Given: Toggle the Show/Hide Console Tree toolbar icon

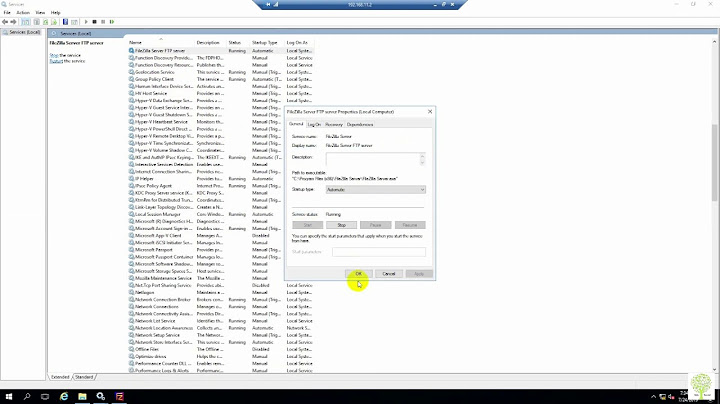Looking at the screenshot, I should pyautogui.click(x=26, y=22).
